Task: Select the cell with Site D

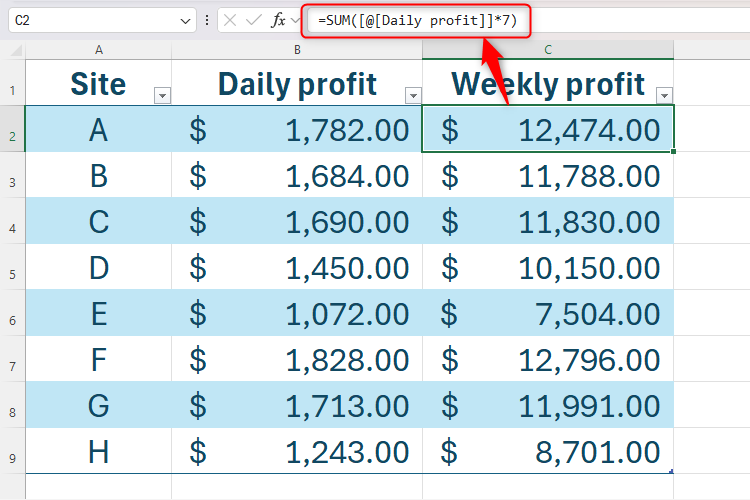Action: (99, 267)
